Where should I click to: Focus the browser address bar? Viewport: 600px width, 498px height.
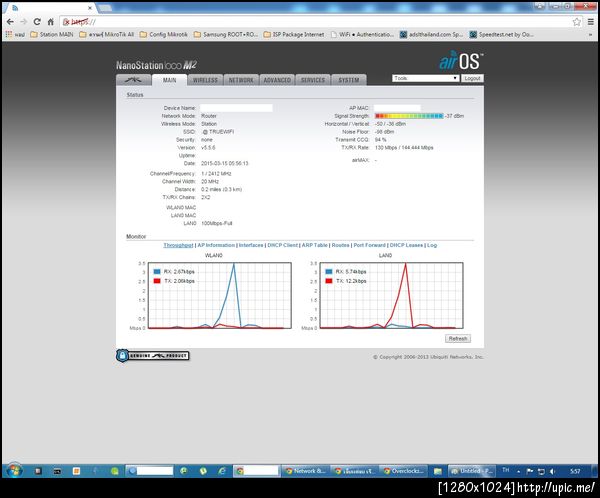pos(321,22)
